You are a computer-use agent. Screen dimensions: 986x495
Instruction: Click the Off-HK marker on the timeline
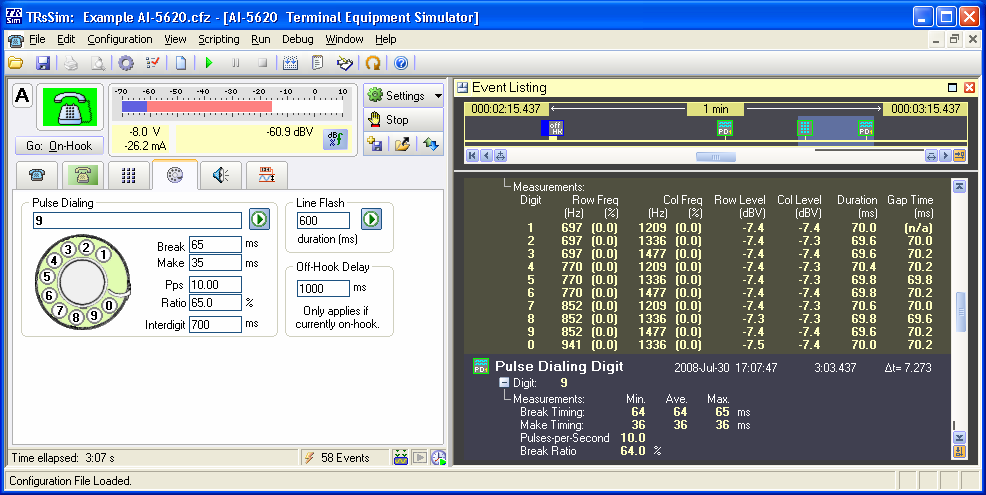coord(553,128)
